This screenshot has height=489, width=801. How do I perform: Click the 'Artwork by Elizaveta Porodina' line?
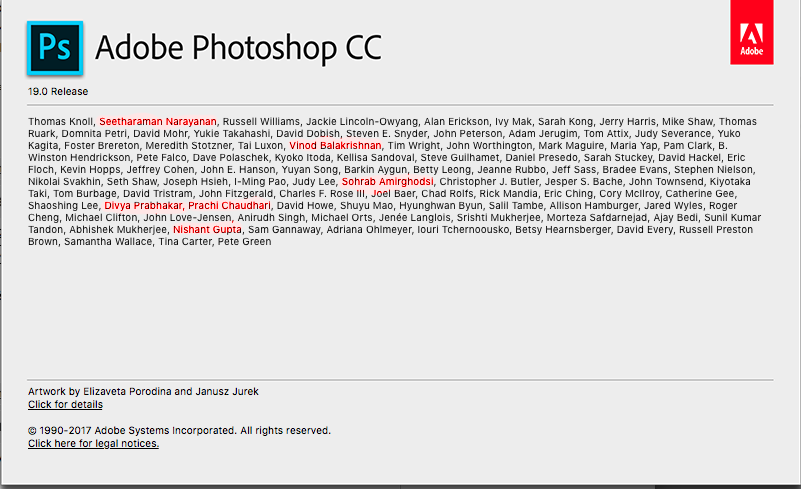click(143, 391)
